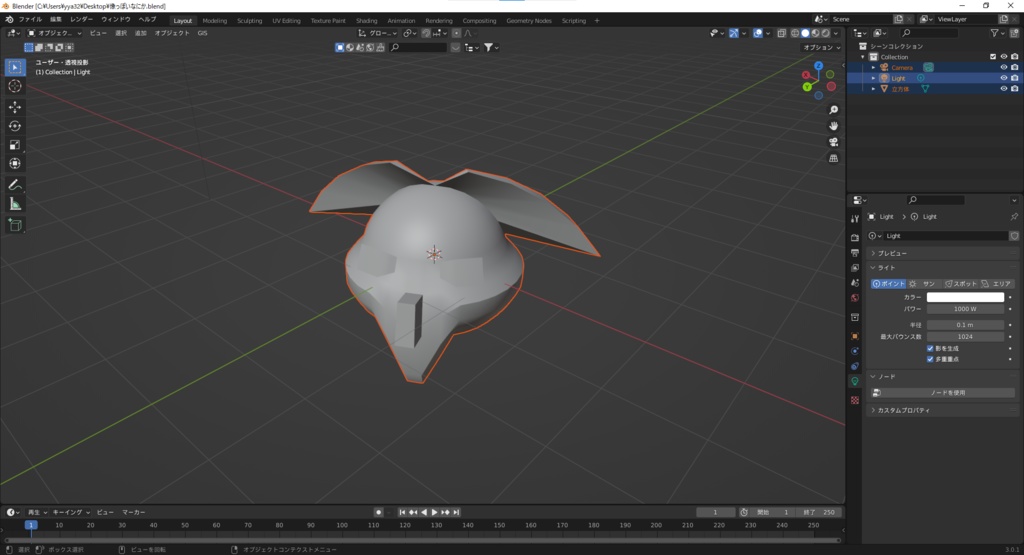Select the Rotate tool
This screenshot has width=1024, height=555.
[x=15, y=126]
